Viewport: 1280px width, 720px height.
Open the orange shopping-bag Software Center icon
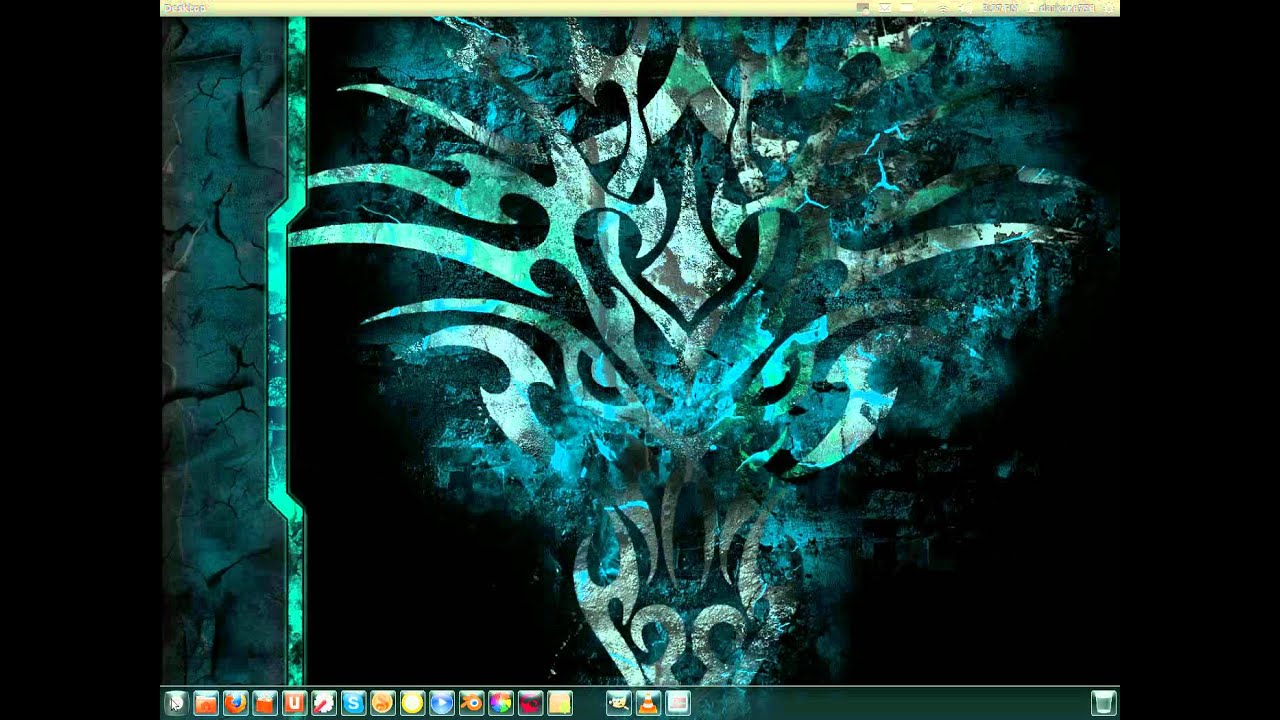pyautogui.click(x=264, y=703)
